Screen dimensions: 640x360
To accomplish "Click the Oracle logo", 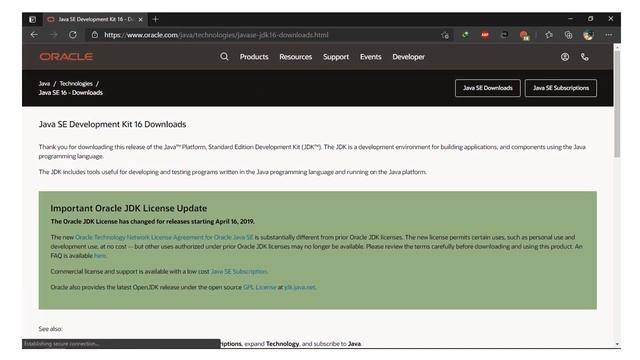I will [x=66, y=57].
